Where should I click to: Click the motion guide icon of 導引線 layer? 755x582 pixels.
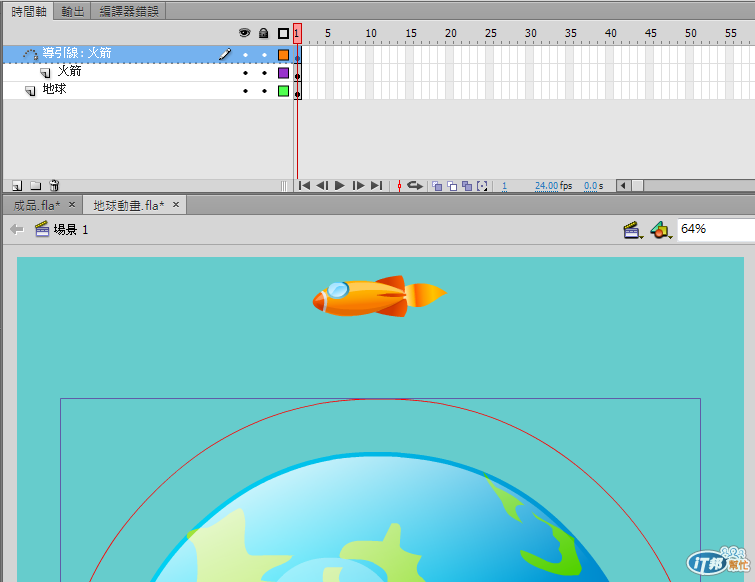(30, 54)
